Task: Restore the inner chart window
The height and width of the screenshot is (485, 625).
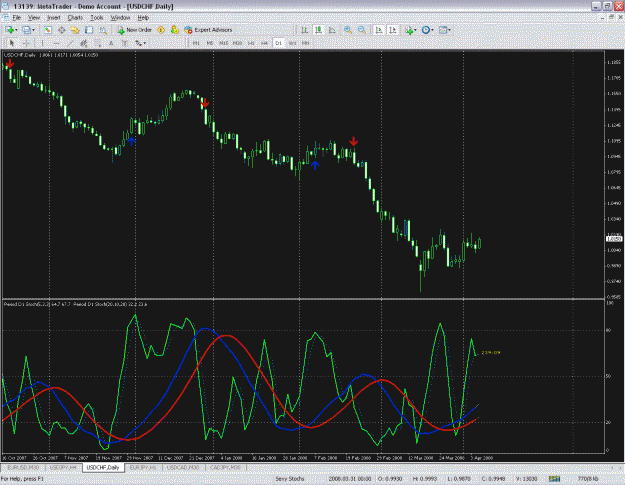Action: pyautogui.click(x=611, y=18)
